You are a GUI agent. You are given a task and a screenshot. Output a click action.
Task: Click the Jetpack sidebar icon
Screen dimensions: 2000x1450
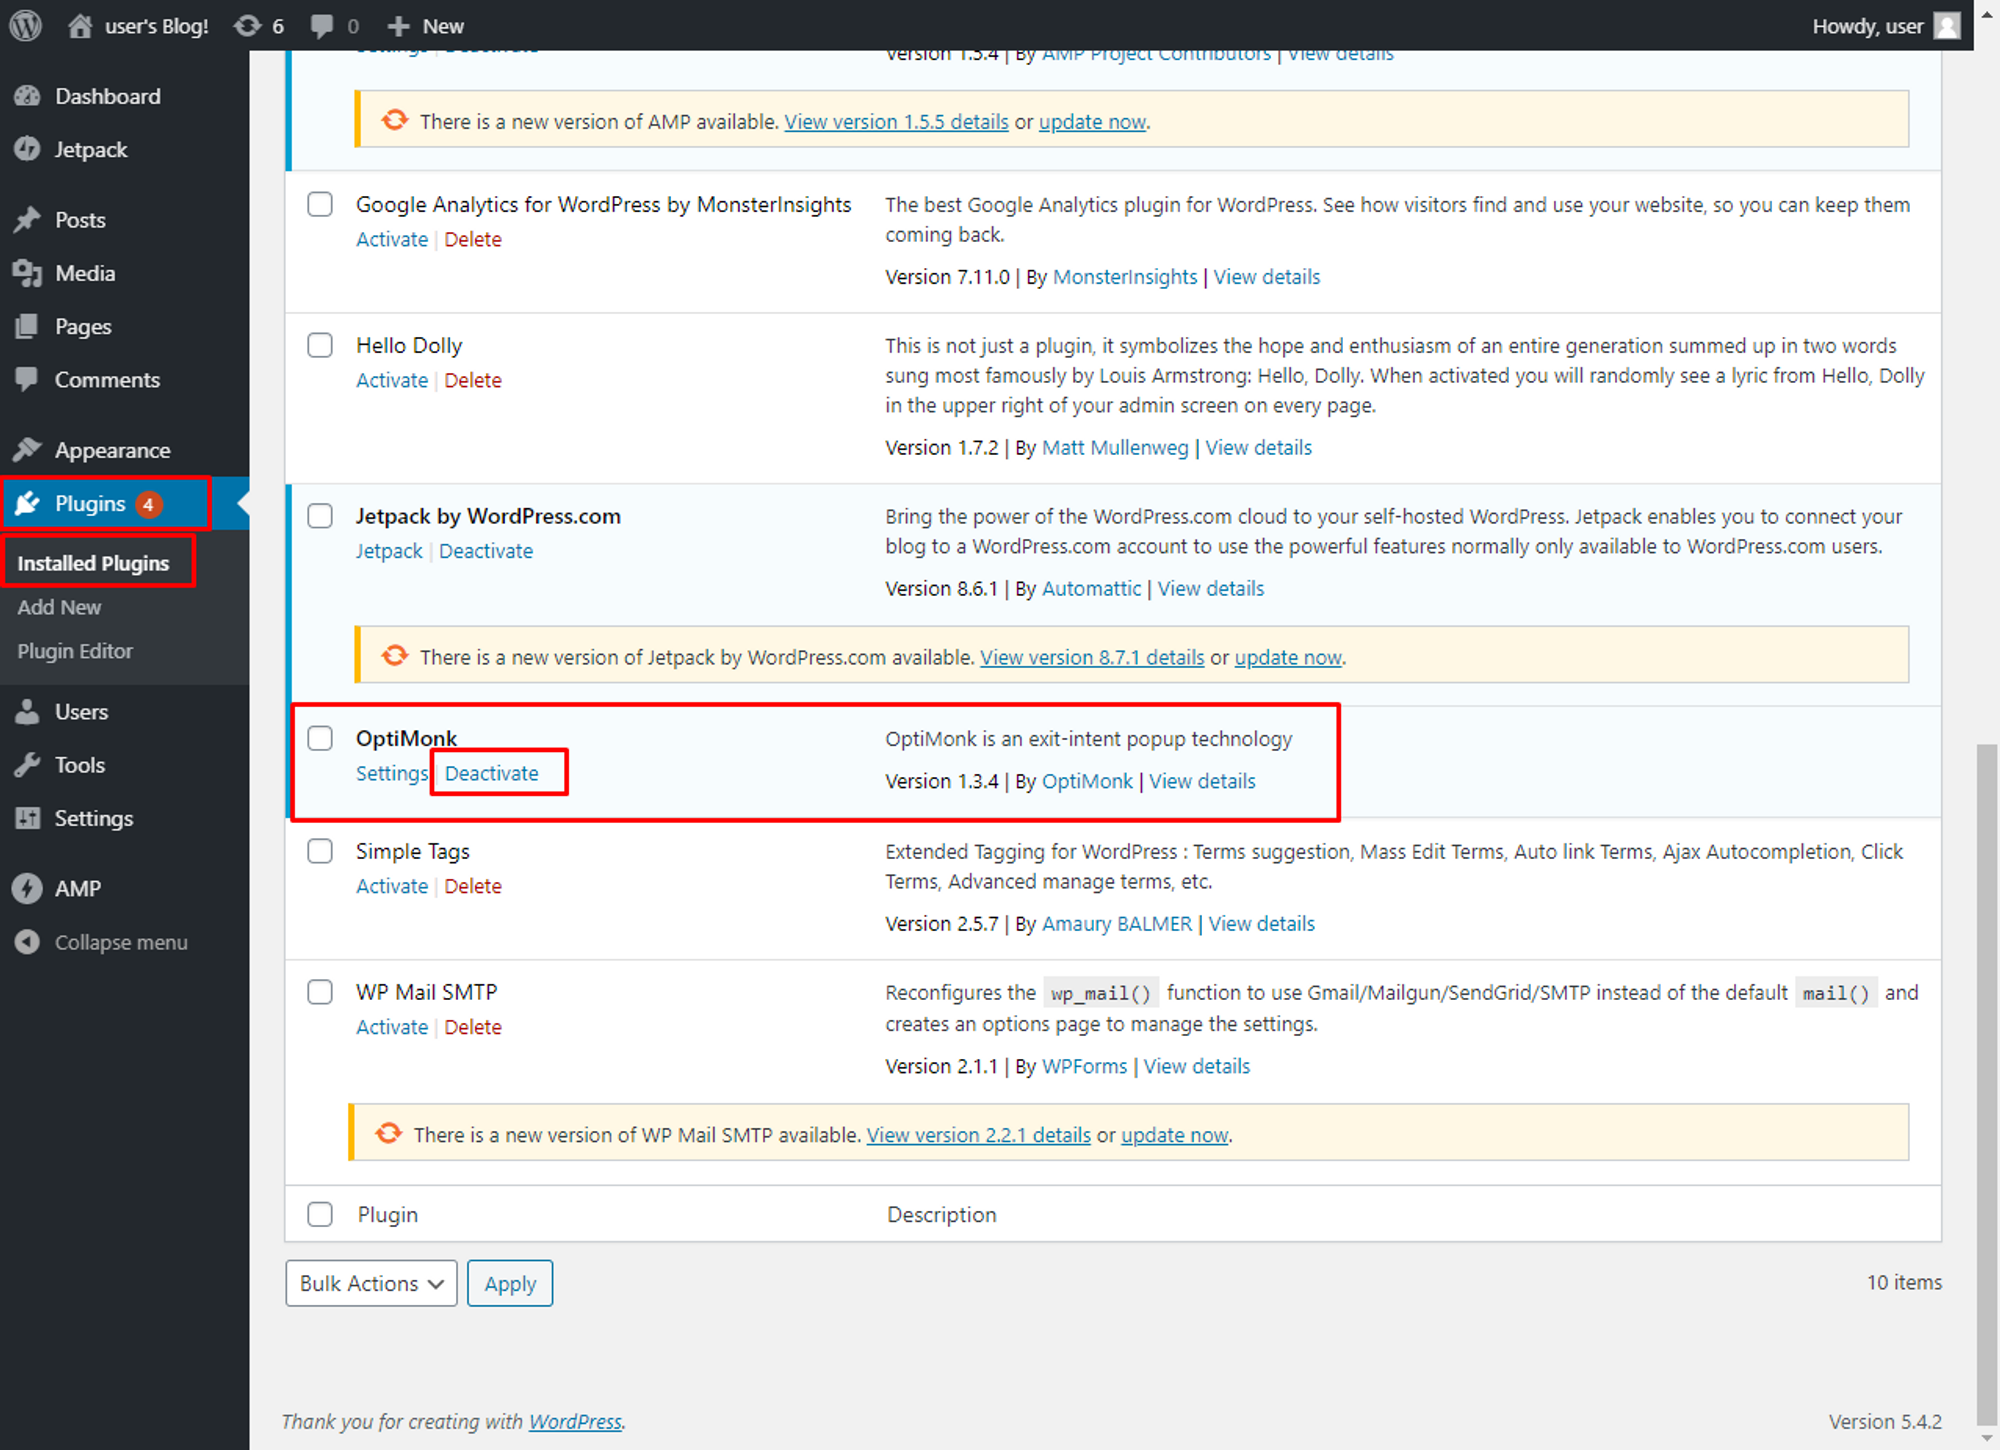(28, 149)
